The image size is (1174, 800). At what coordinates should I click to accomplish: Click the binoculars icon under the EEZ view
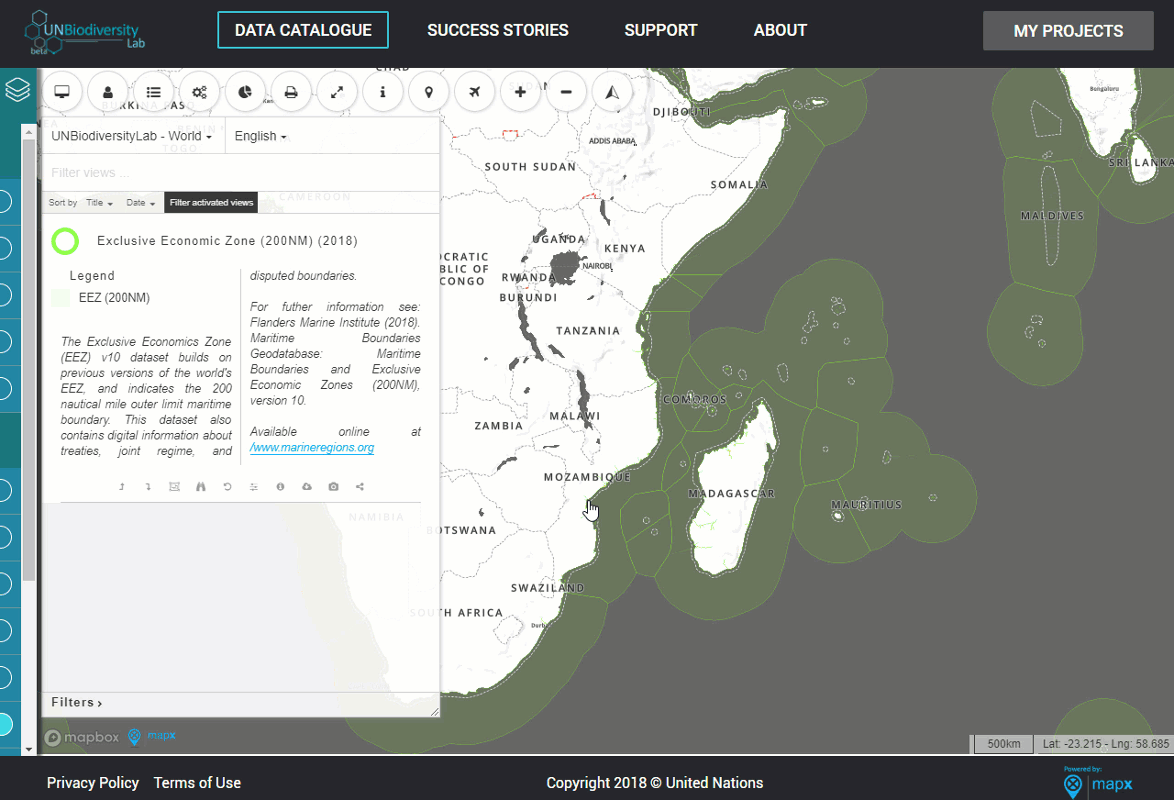(201, 487)
